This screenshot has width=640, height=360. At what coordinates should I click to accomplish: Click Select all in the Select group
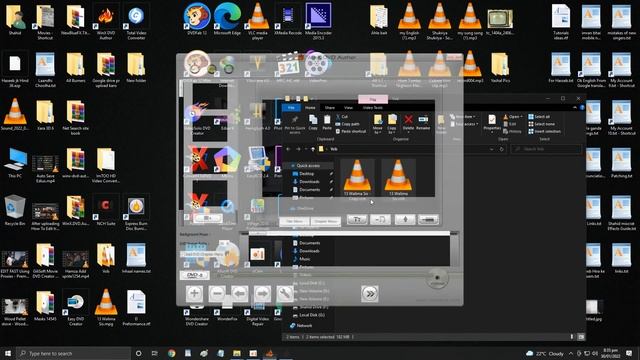coord(539,117)
